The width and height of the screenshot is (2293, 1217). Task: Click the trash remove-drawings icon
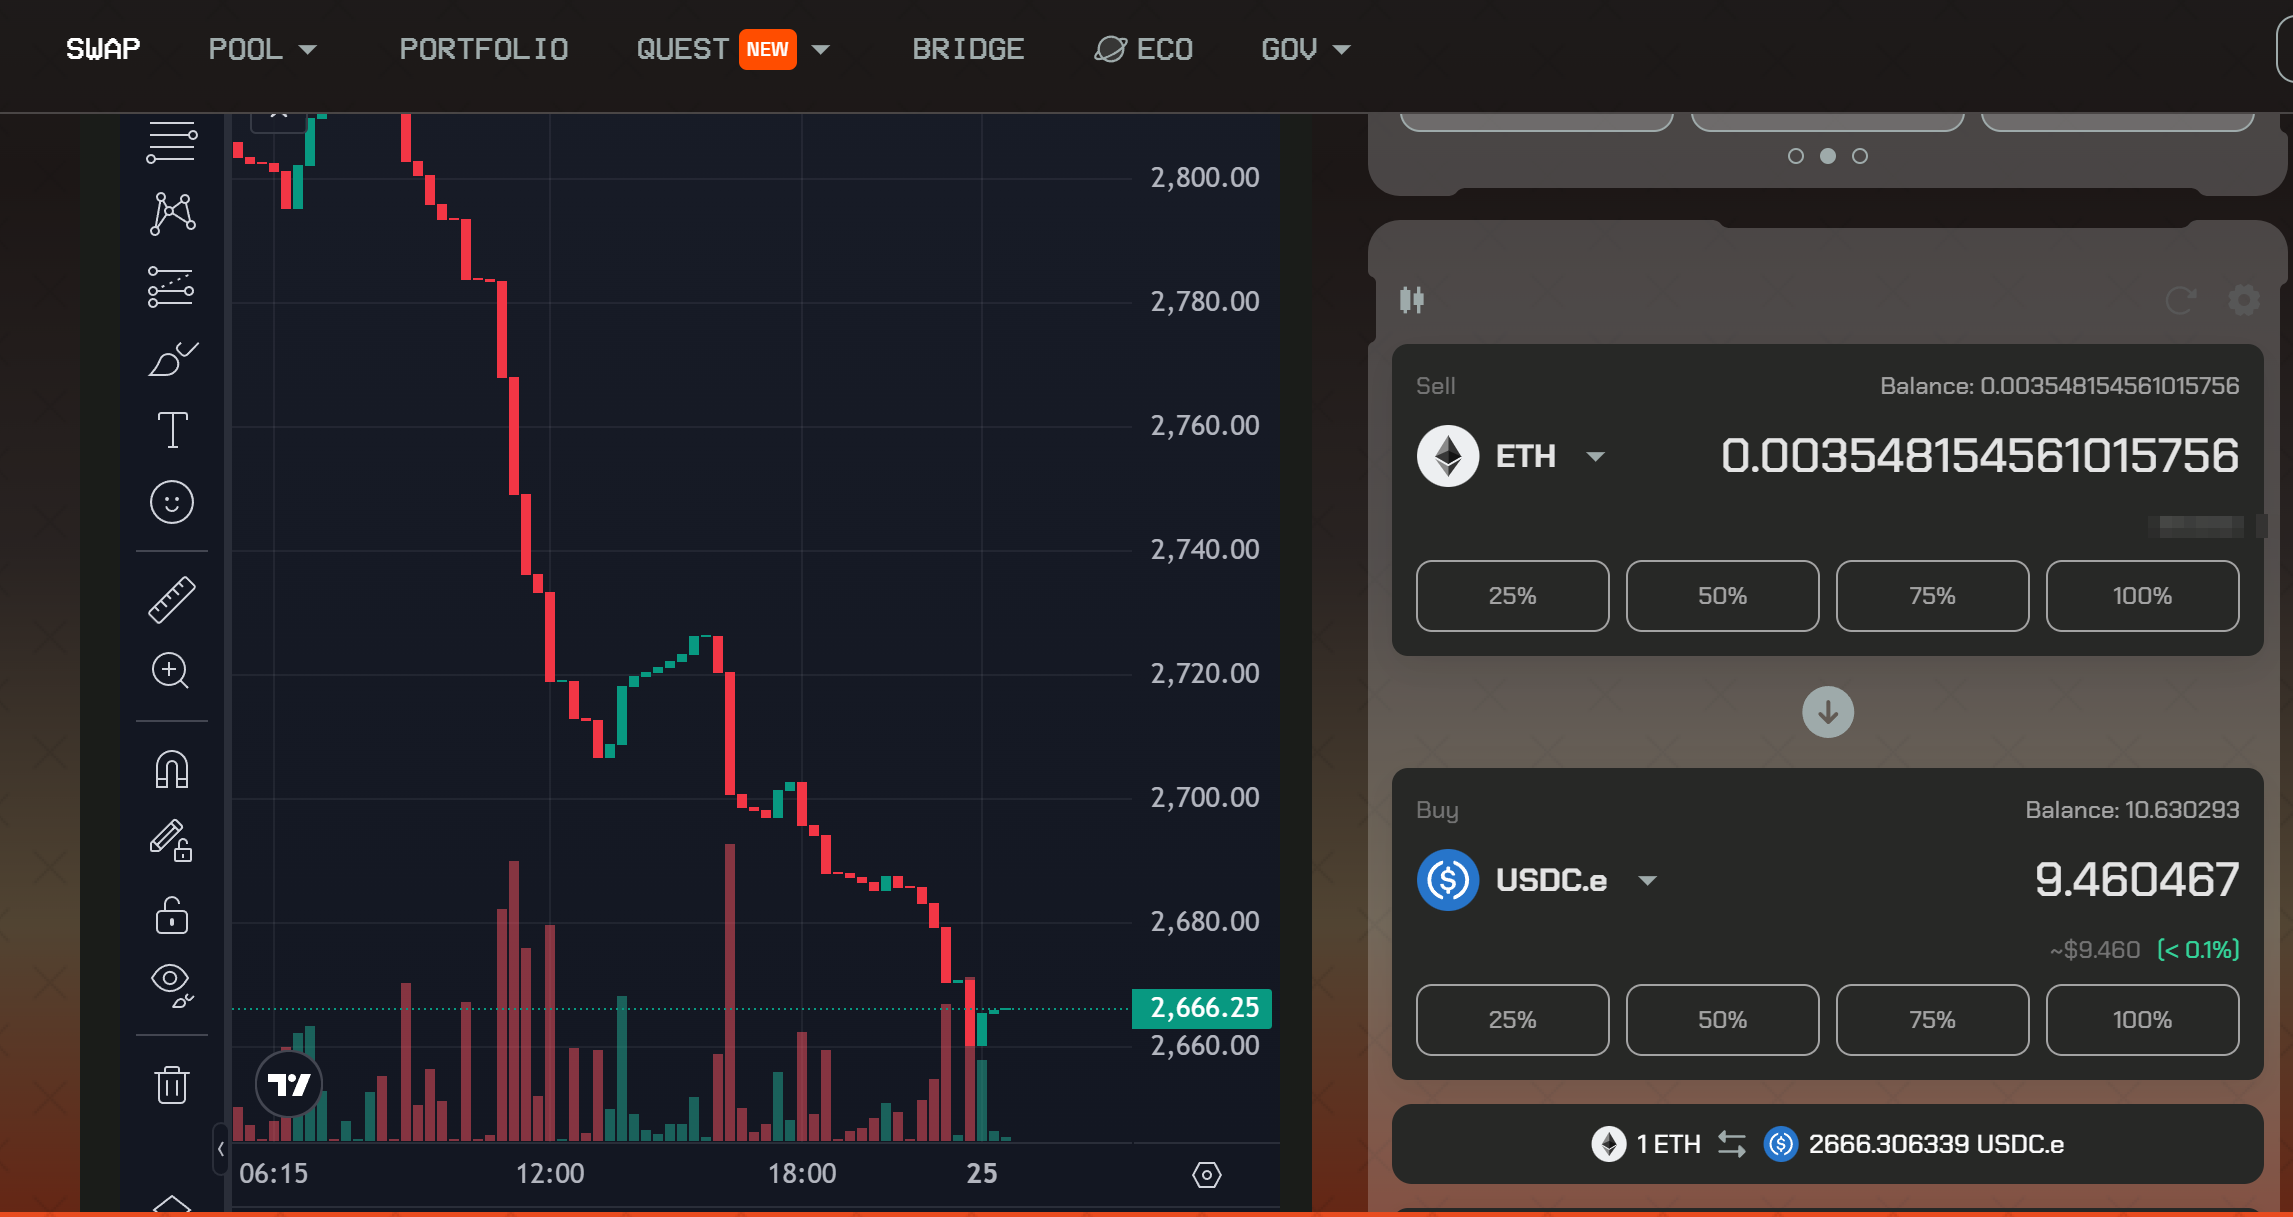point(171,1084)
